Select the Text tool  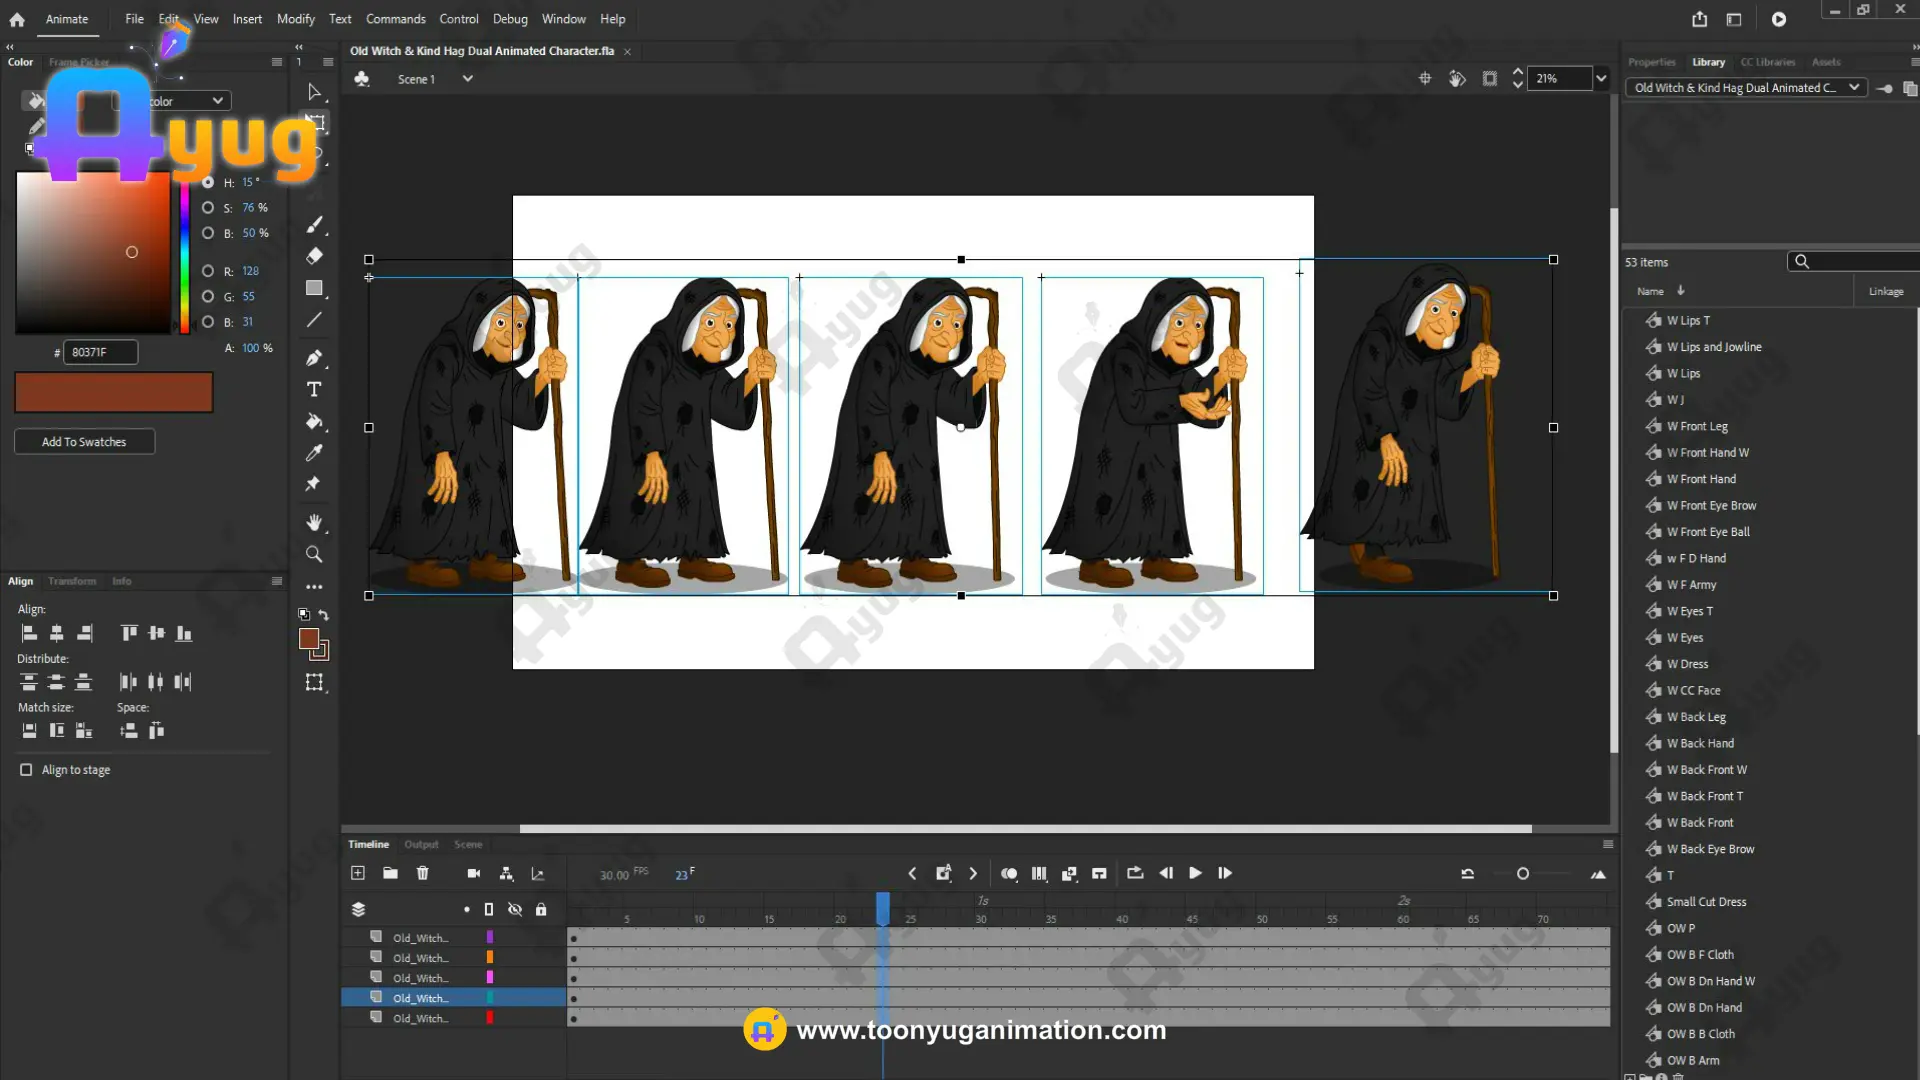[314, 389]
